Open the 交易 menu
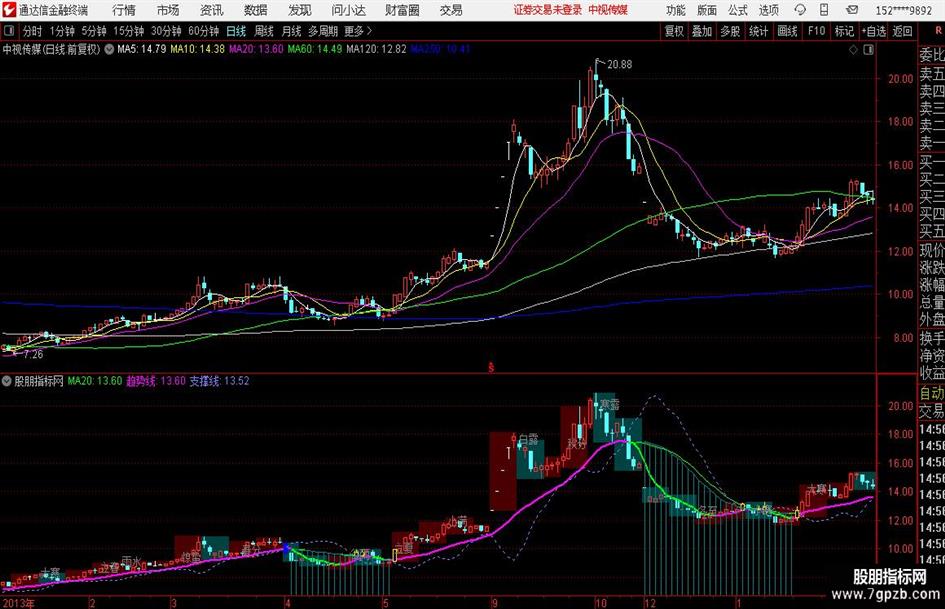This screenshot has width=945, height=609. coord(451,10)
